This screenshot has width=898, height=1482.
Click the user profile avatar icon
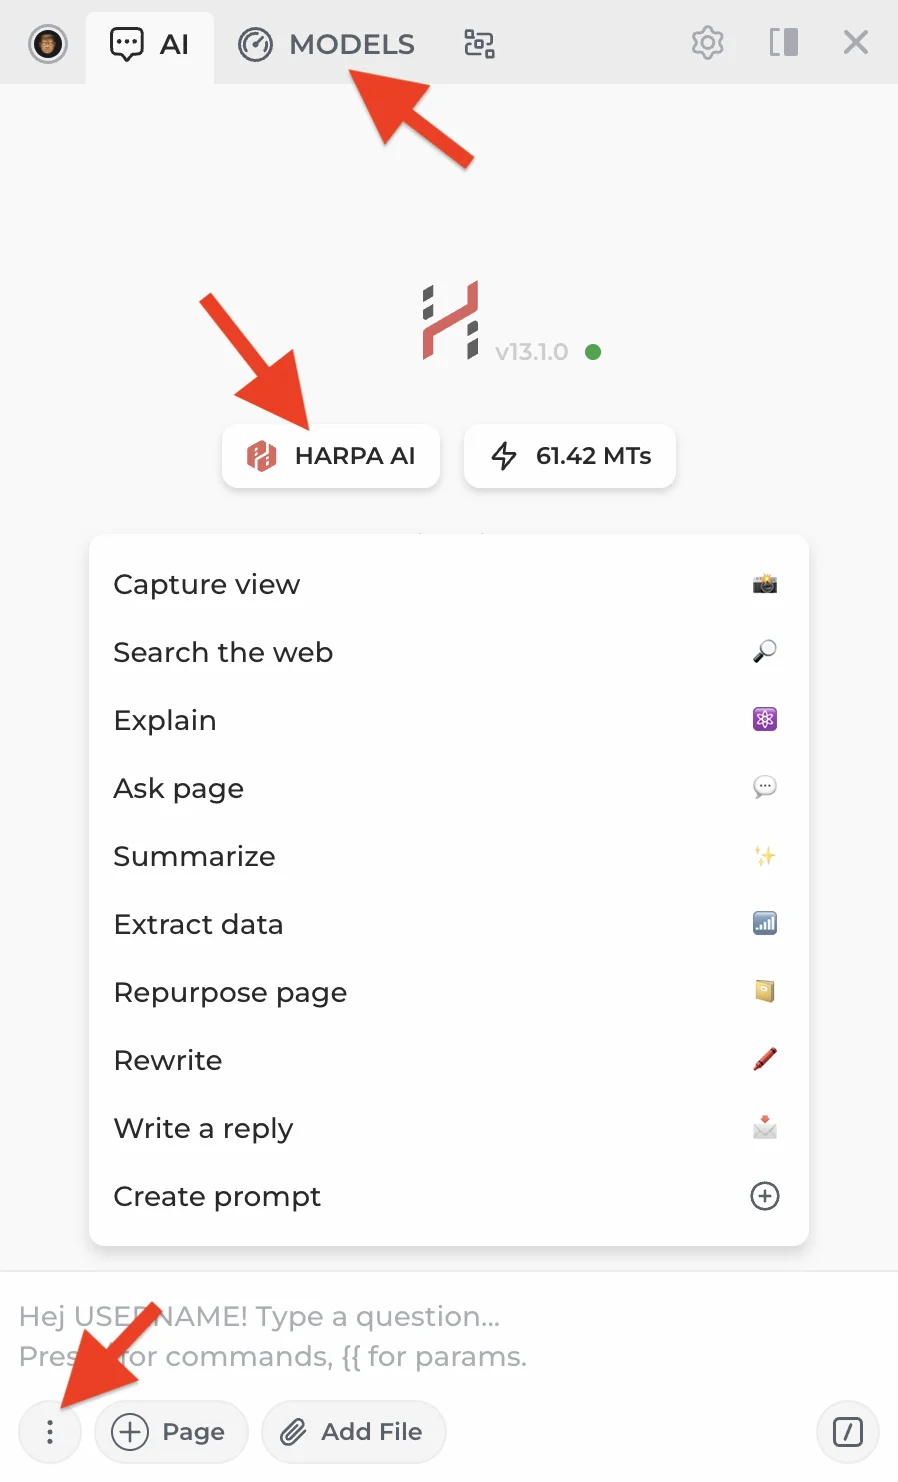click(47, 44)
